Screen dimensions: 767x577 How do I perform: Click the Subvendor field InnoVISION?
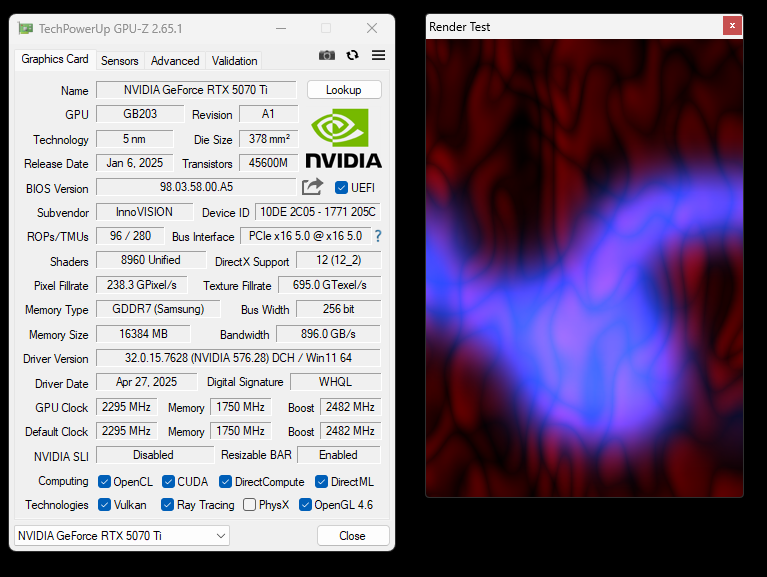[144, 212]
